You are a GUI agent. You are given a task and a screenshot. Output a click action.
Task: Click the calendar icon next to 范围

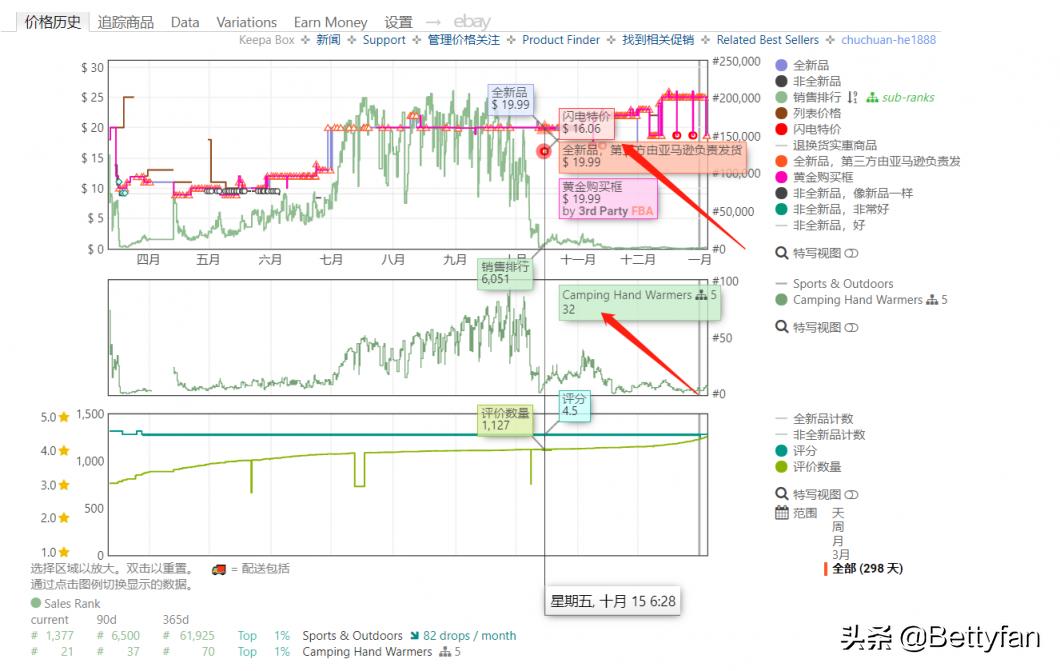[782, 513]
